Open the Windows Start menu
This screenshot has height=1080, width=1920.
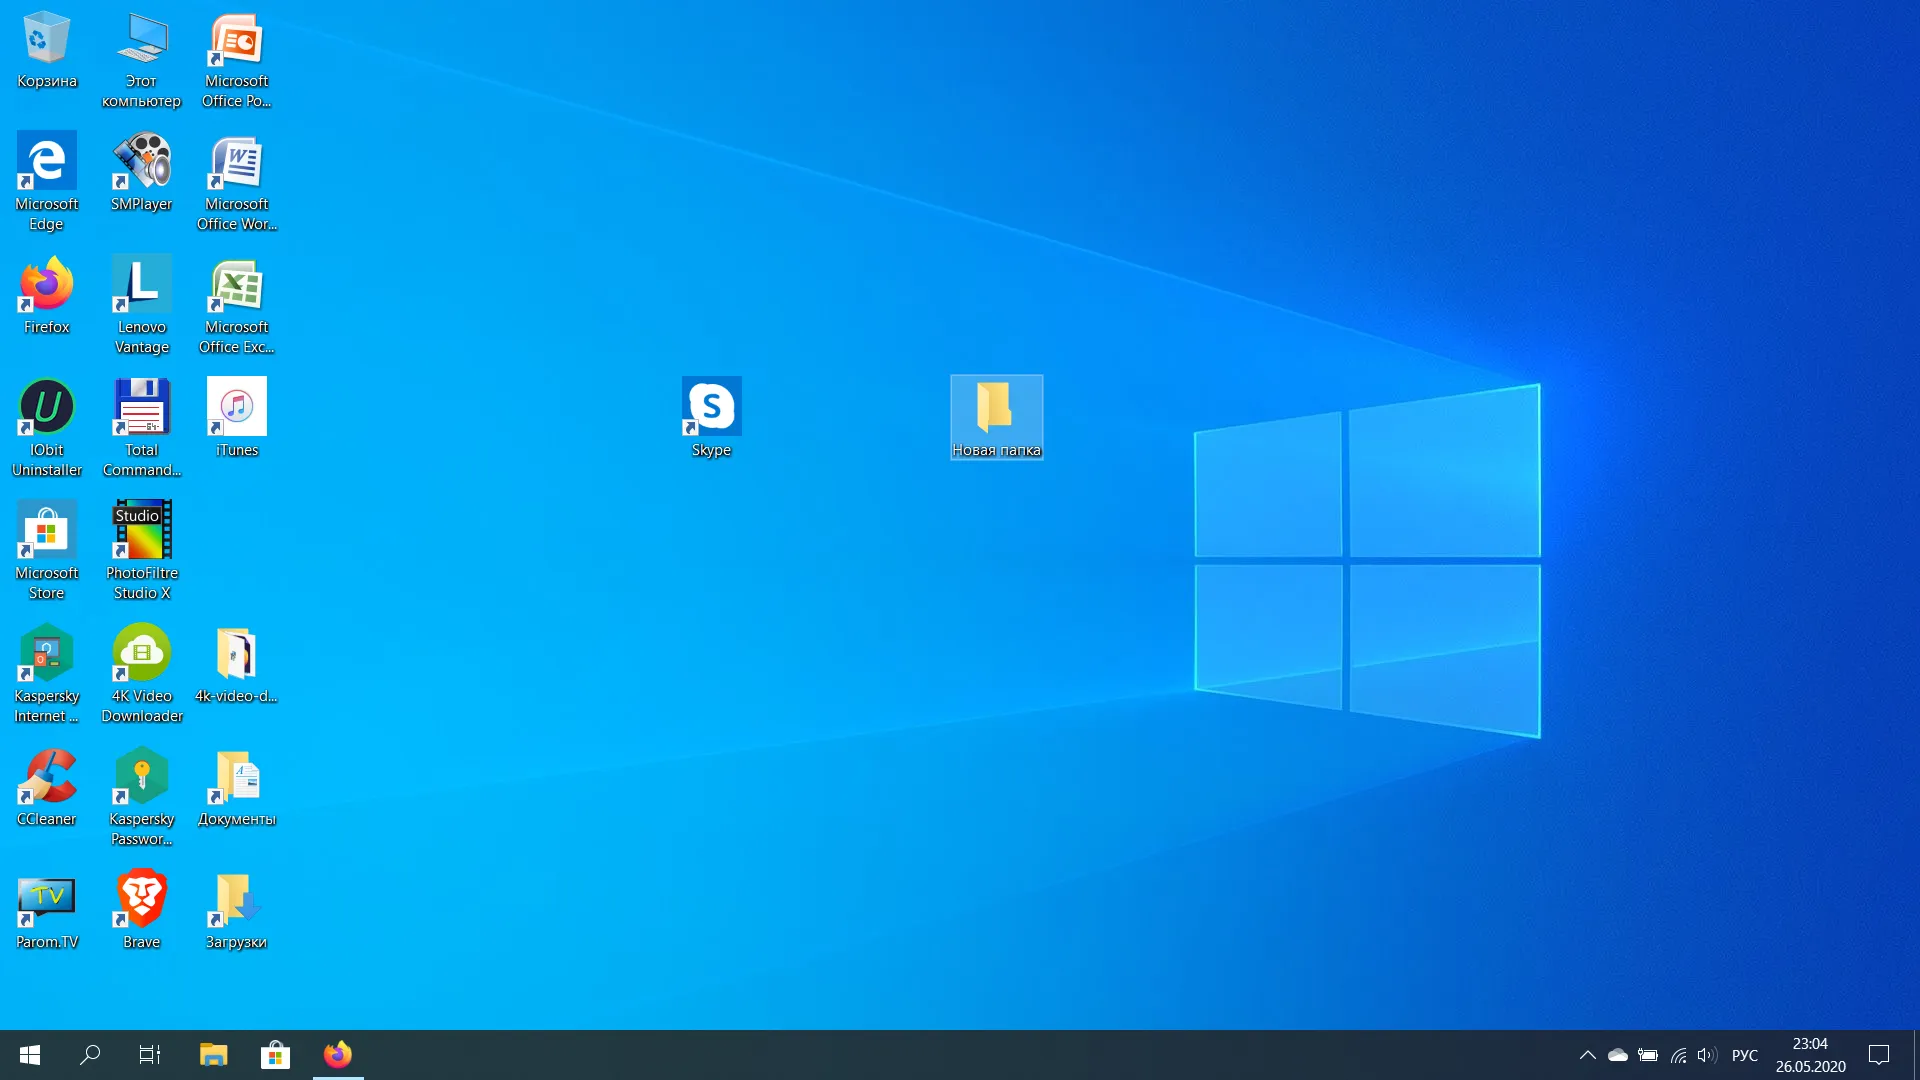[x=30, y=1055]
